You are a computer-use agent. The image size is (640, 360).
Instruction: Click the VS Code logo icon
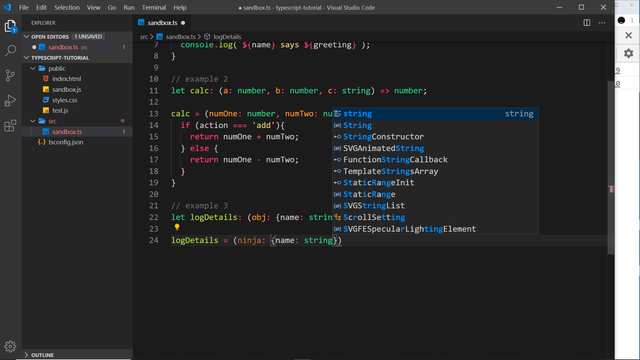[7, 7]
